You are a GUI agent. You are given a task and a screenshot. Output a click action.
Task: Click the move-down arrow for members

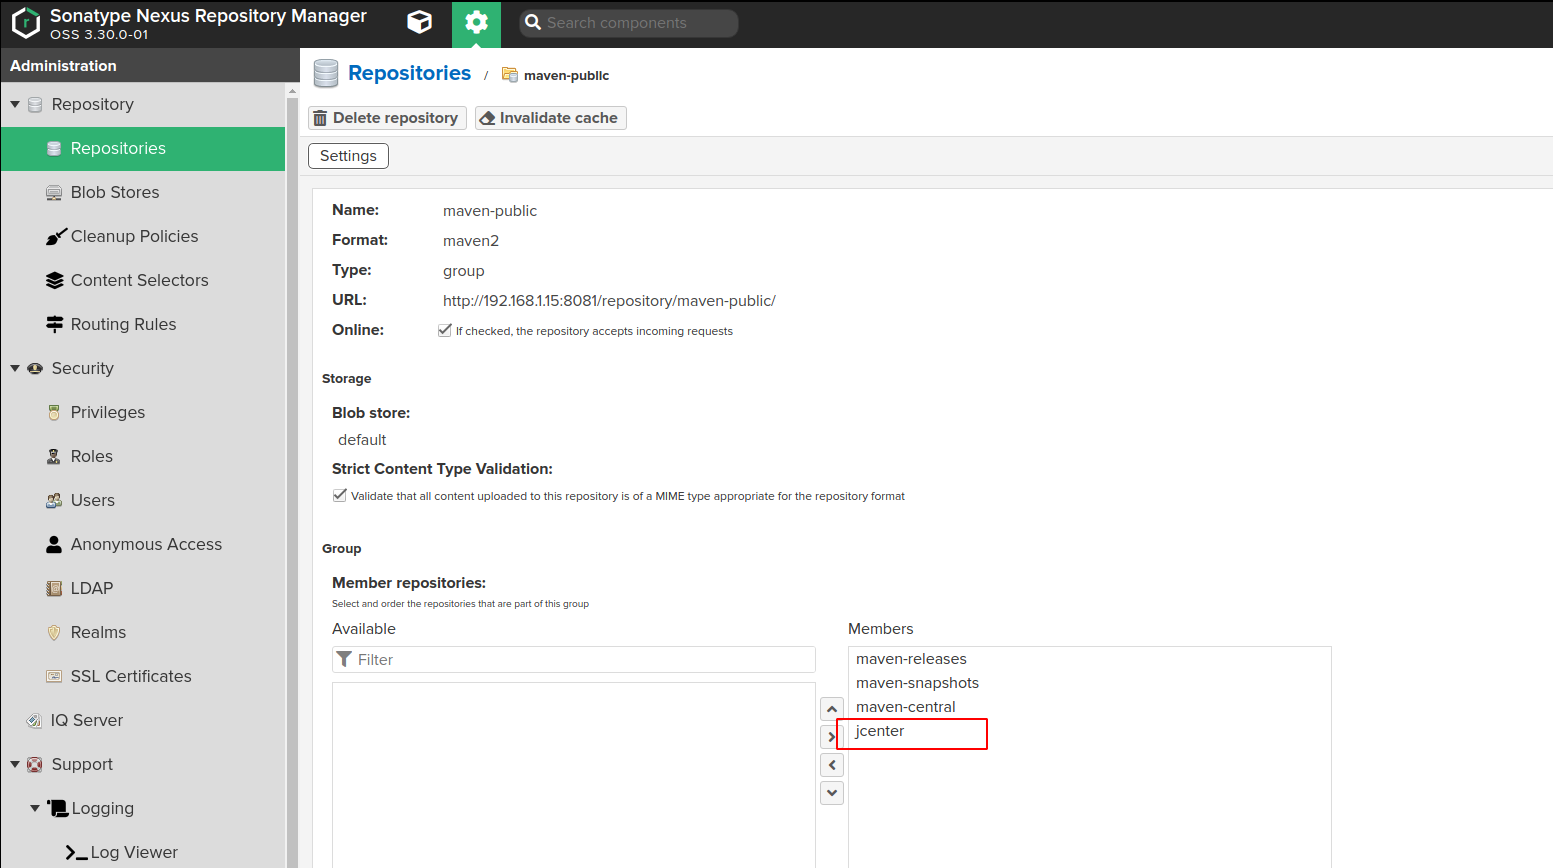coord(832,793)
